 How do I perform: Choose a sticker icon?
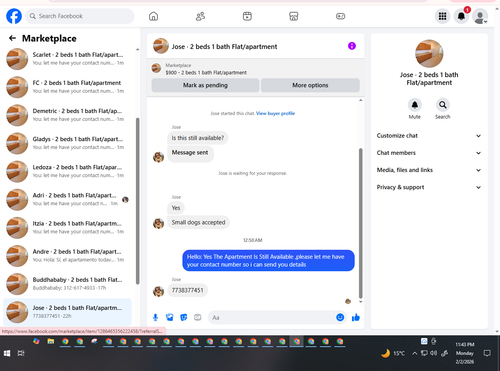[184, 317]
